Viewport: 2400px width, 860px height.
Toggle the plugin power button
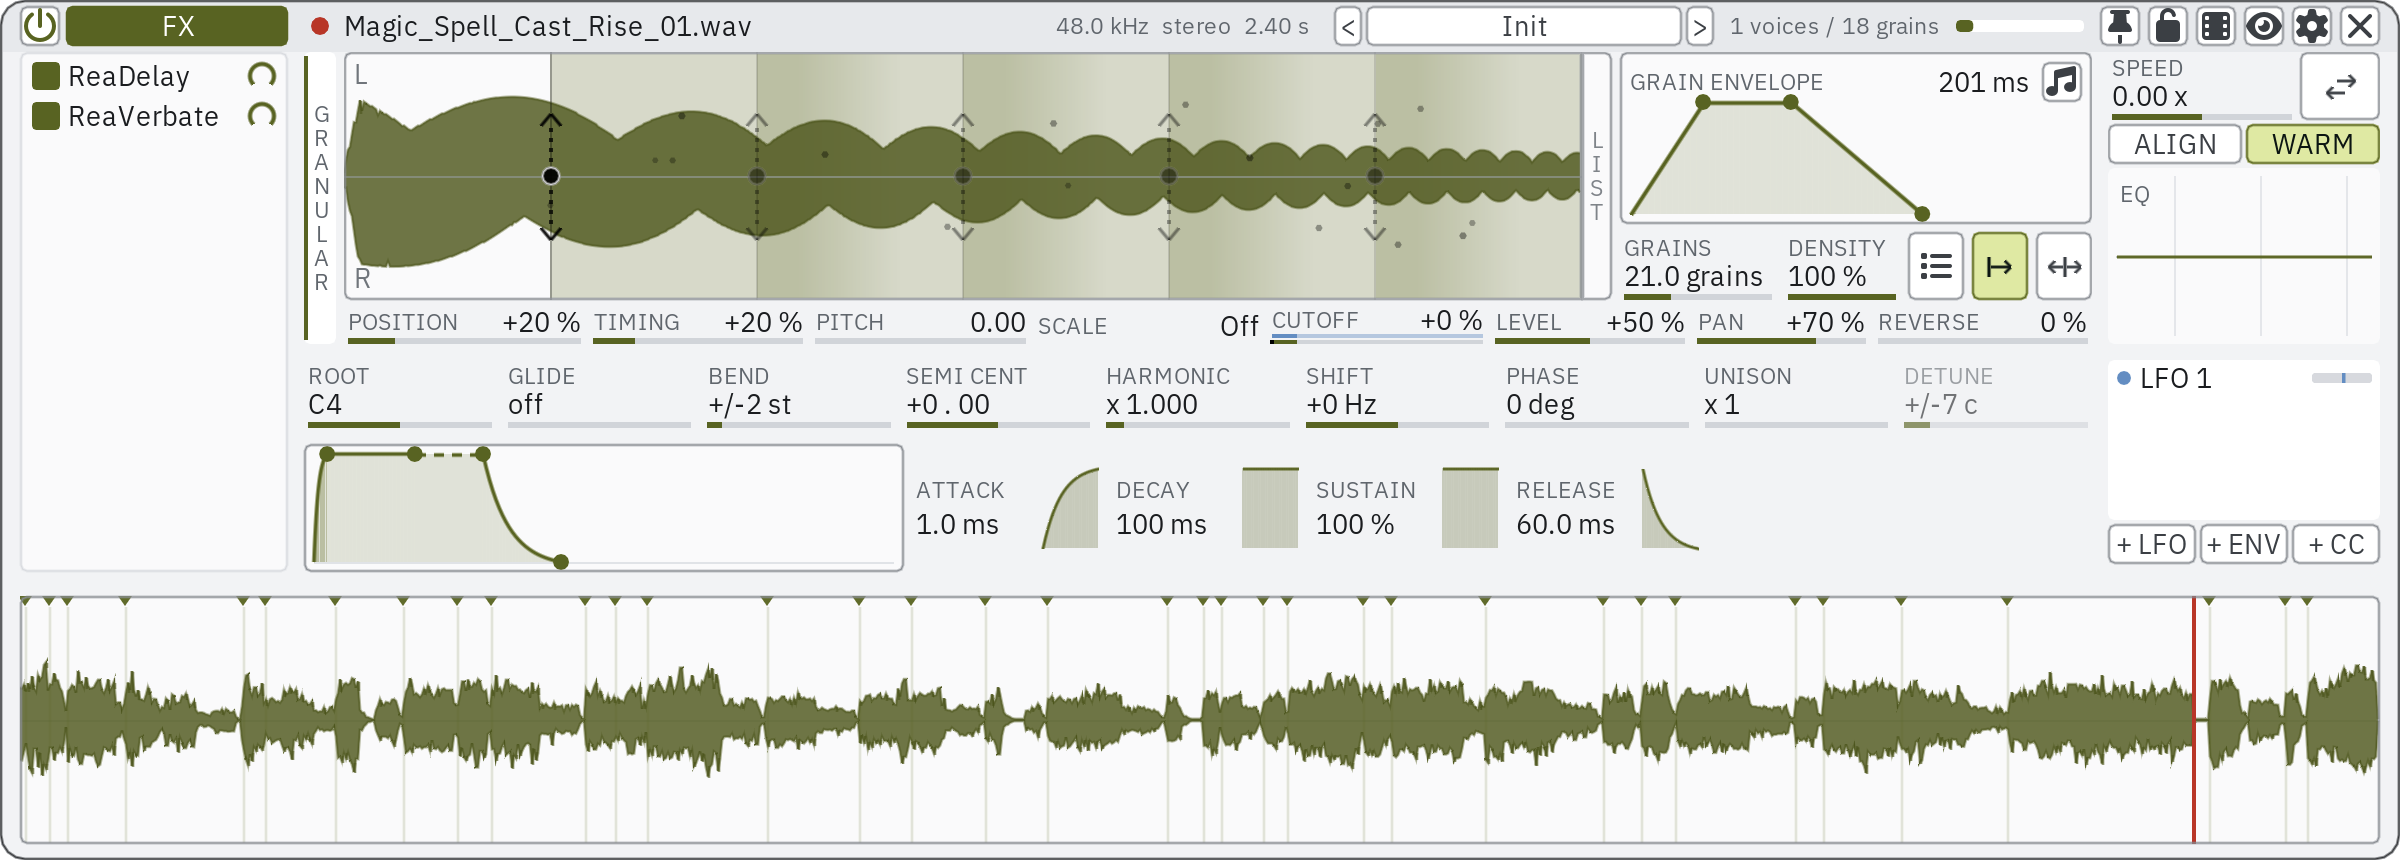click(40, 26)
